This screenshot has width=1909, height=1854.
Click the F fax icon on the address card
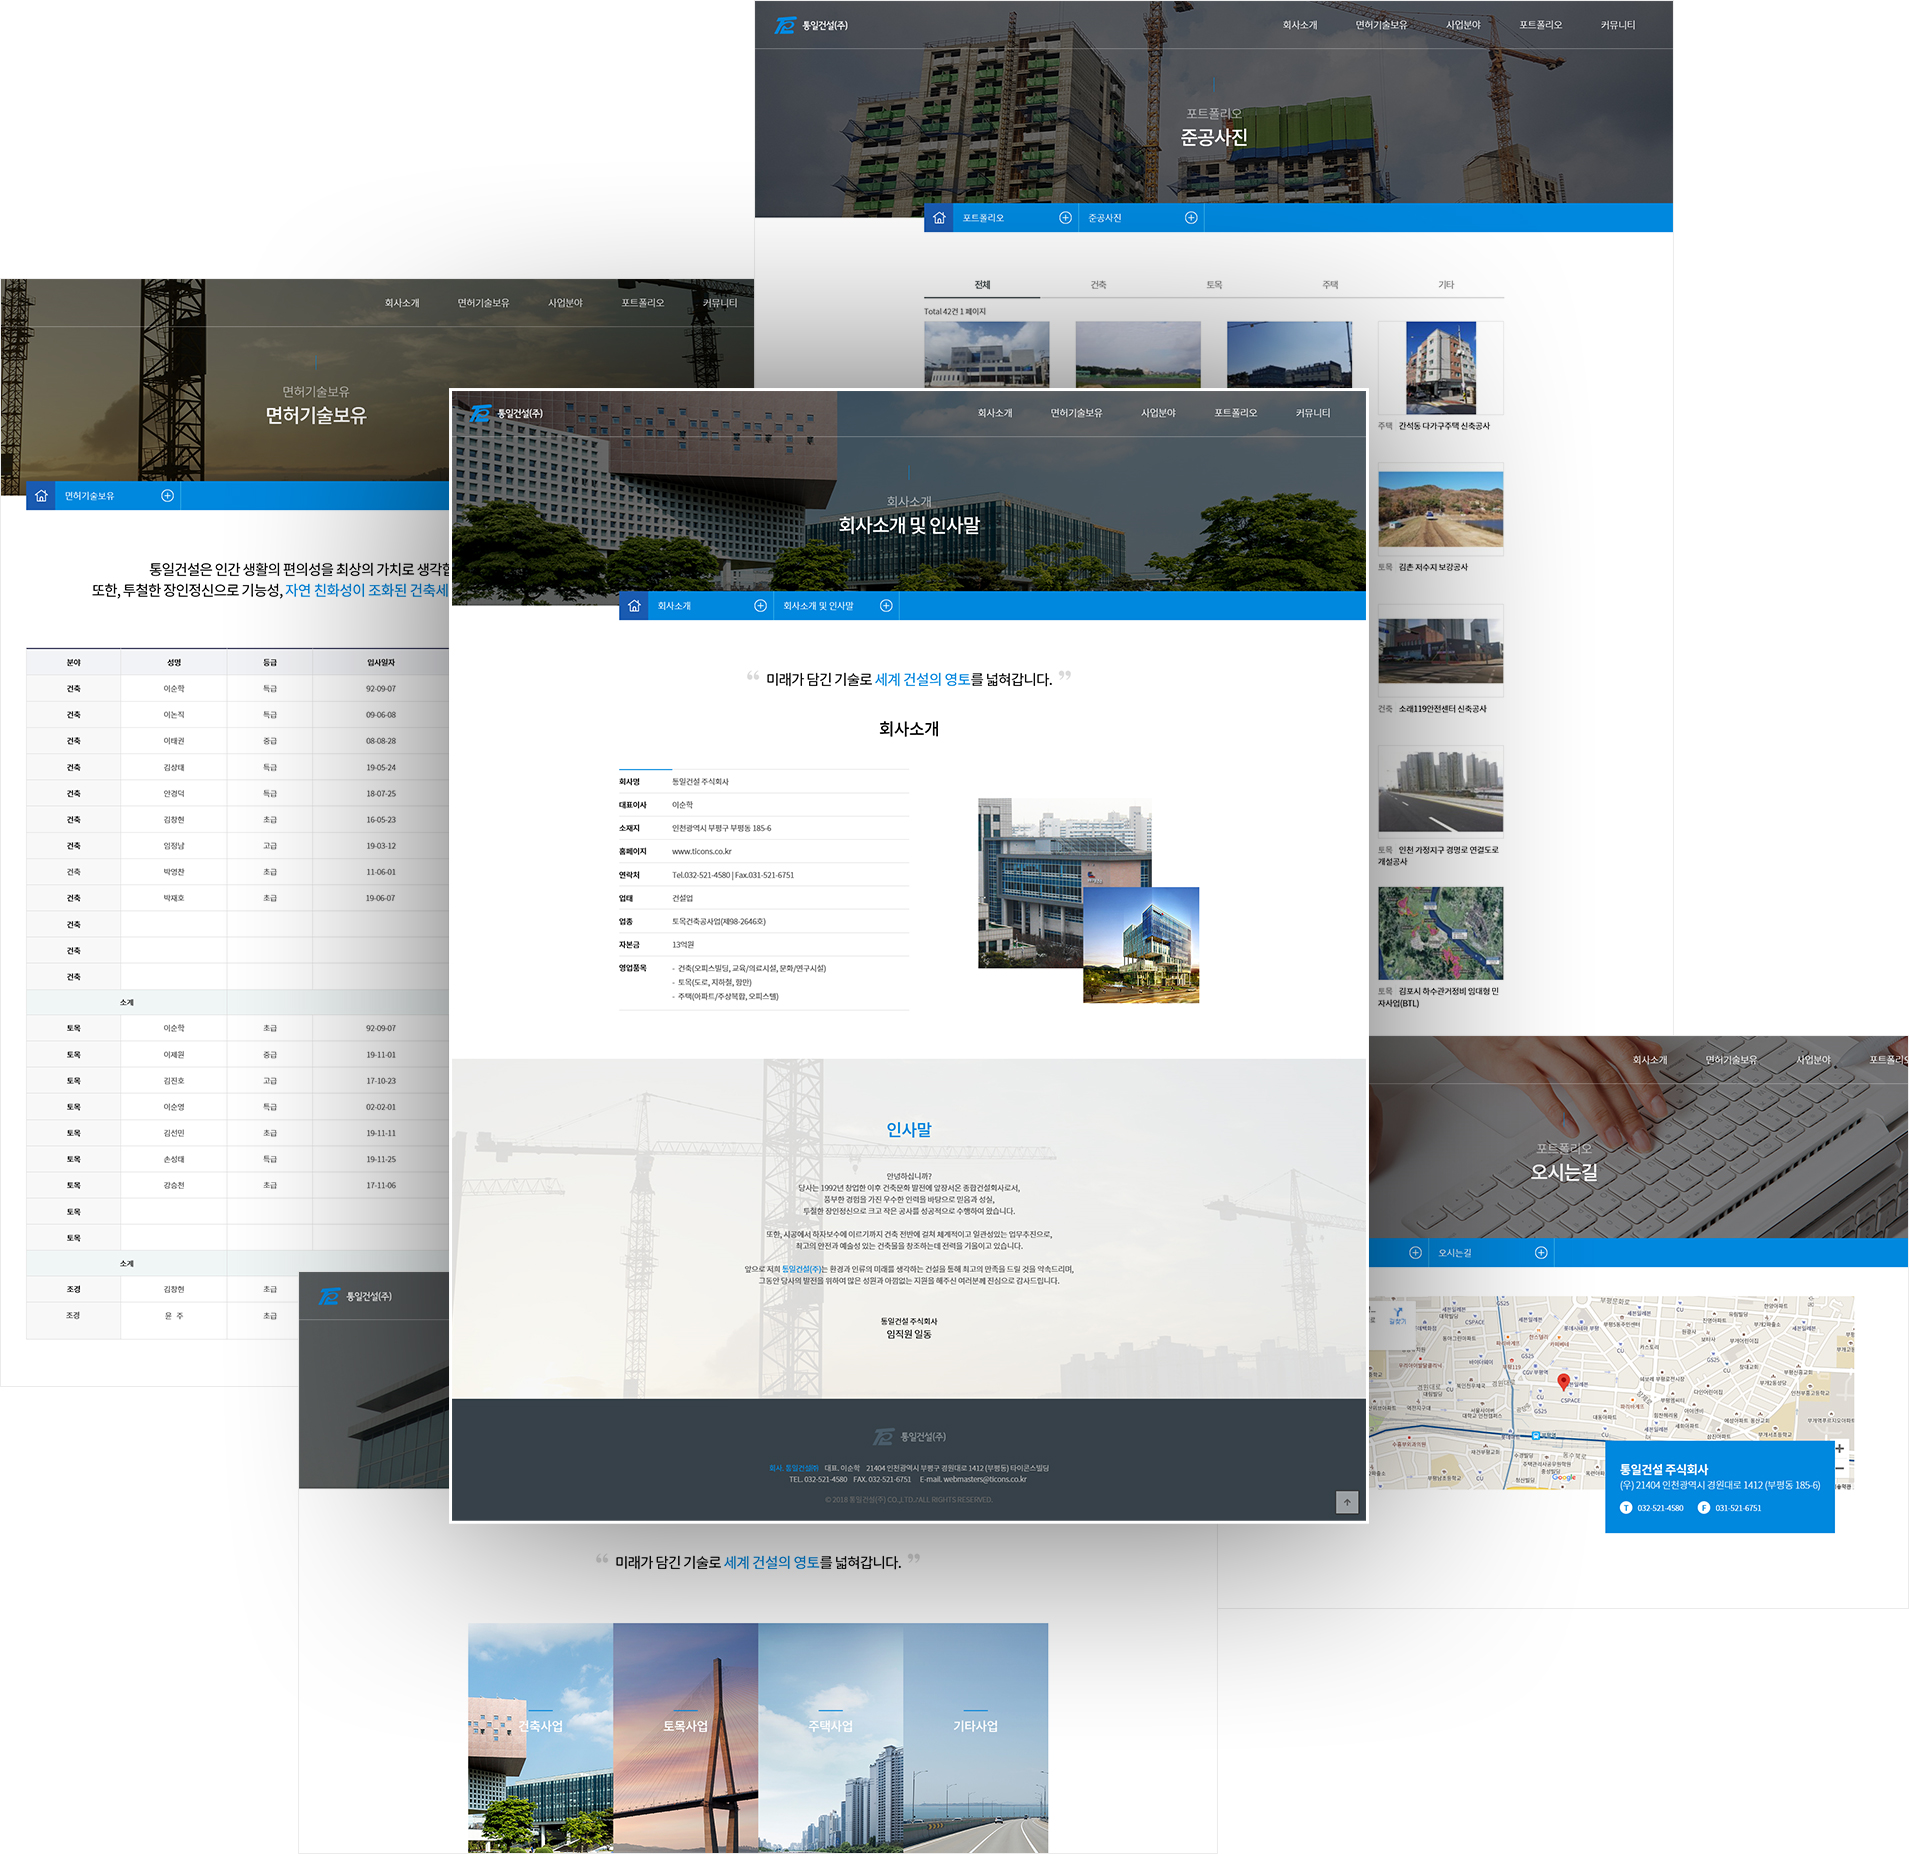[1703, 1508]
